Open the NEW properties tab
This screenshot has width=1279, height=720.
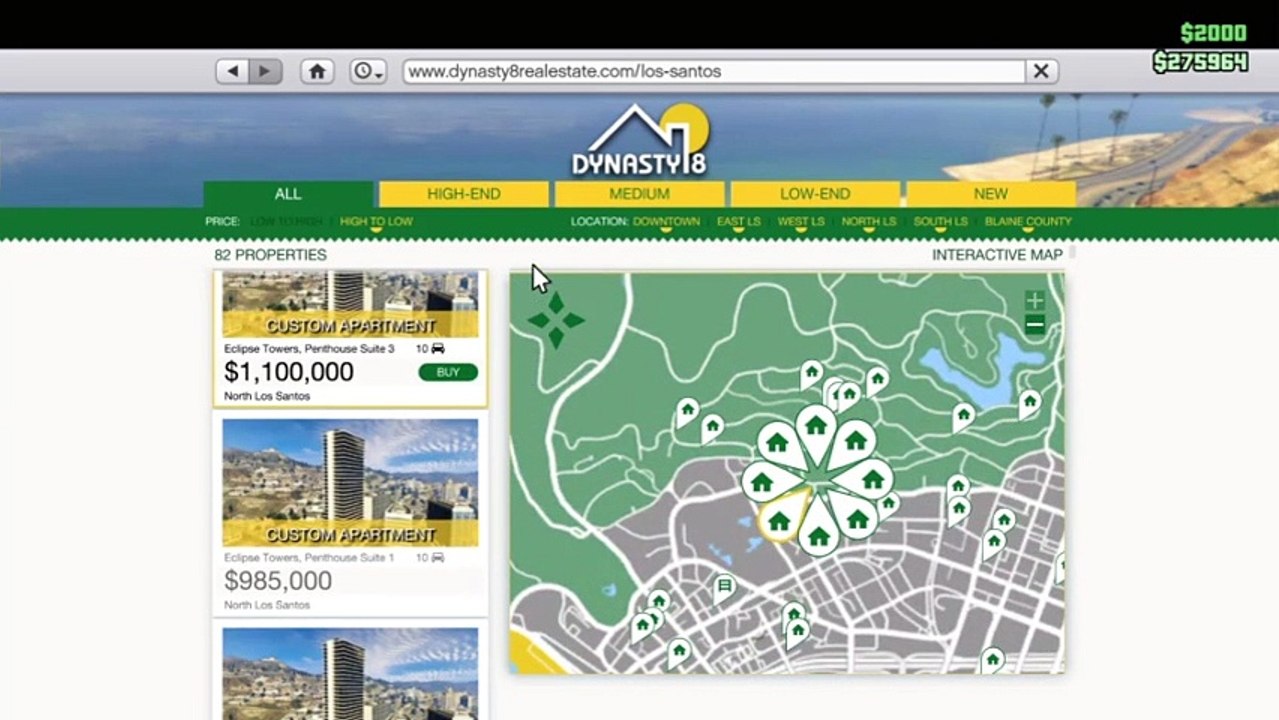click(x=991, y=194)
